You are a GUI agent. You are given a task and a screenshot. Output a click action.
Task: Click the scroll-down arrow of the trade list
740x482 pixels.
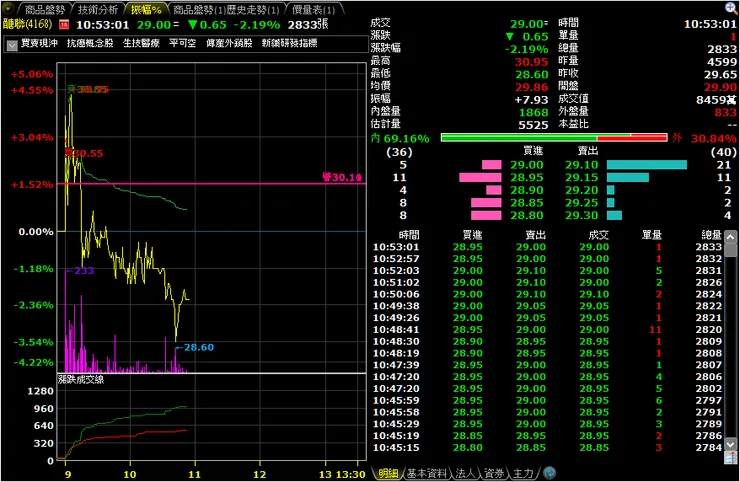pyautogui.click(x=731, y=444)
